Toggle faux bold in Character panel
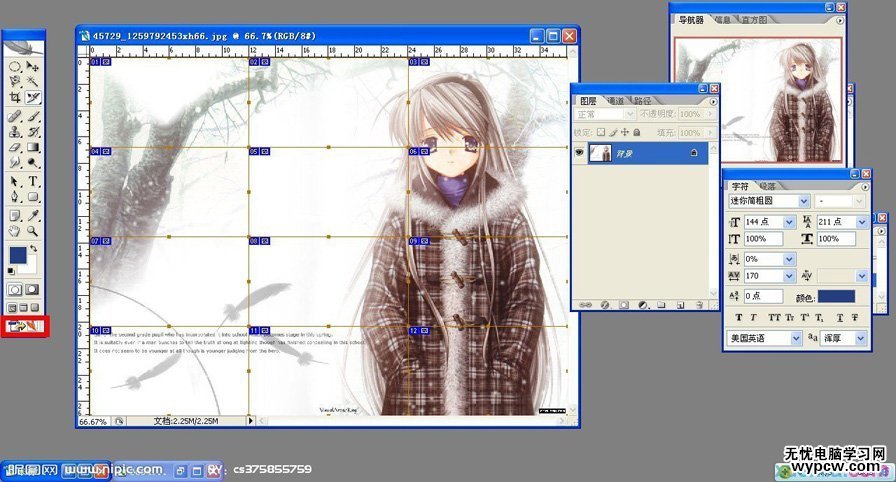The width and height of the screenshot is (896, 482). (x=739, y=318)
